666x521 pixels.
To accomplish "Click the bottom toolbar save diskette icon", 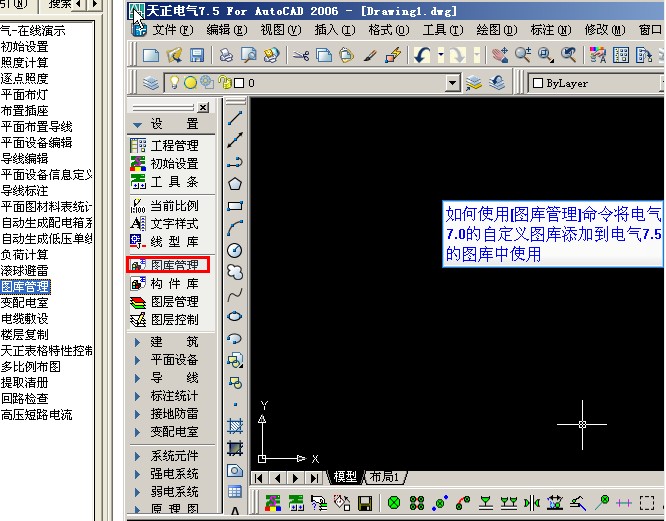I will click(x=365, y=504).
